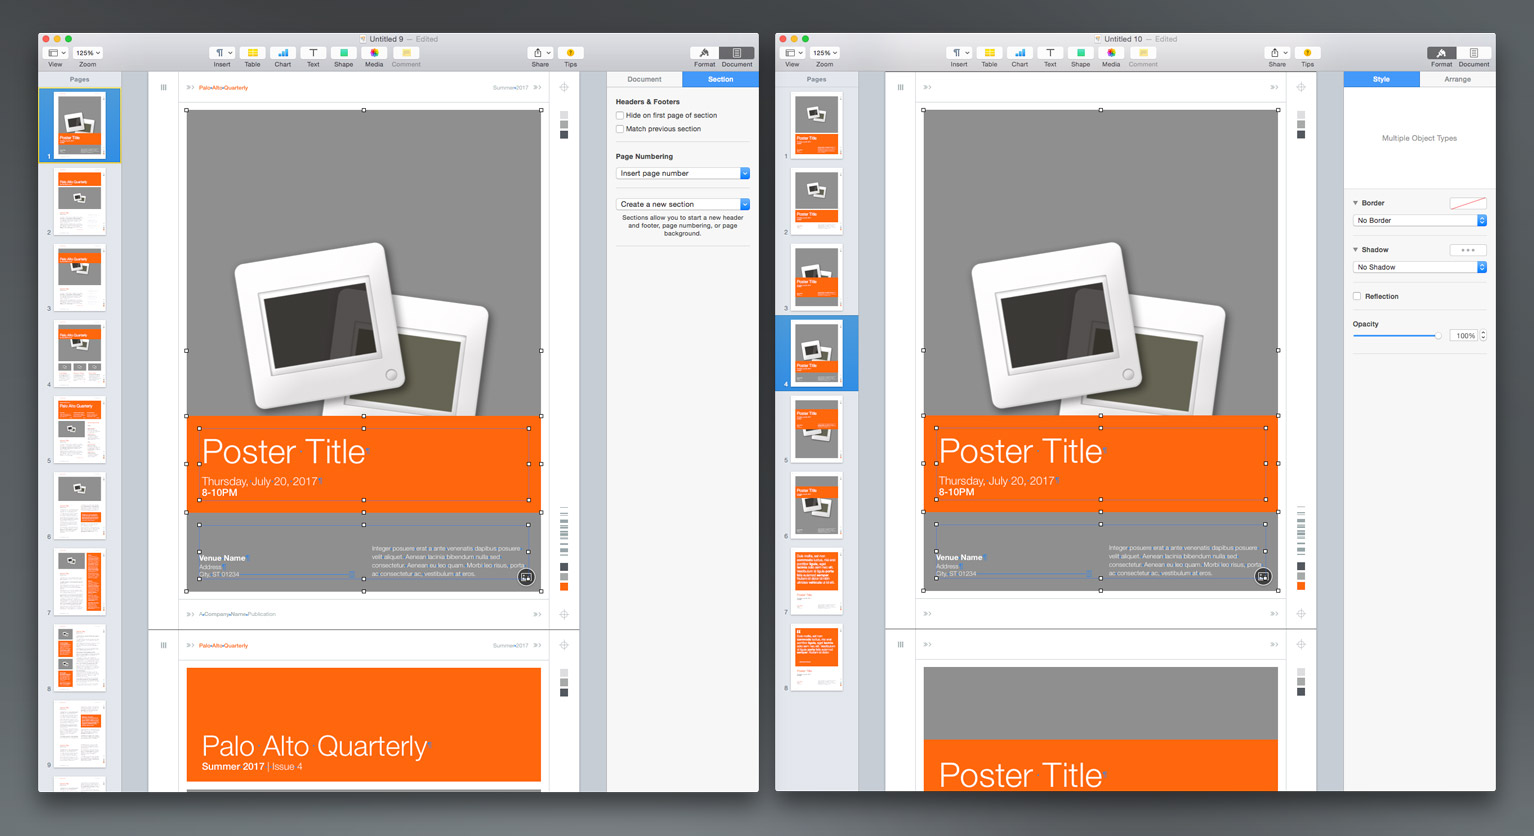This screenshot has width=1534, height=836.
Task: Click Chart icon in Untitled 10 toolbar
Action: click(1019, 53)
